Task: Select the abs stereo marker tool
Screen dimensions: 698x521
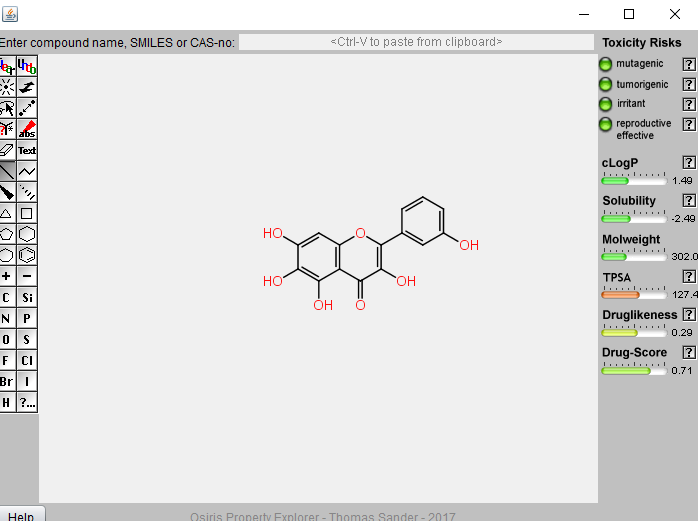Action: [27, 129]
